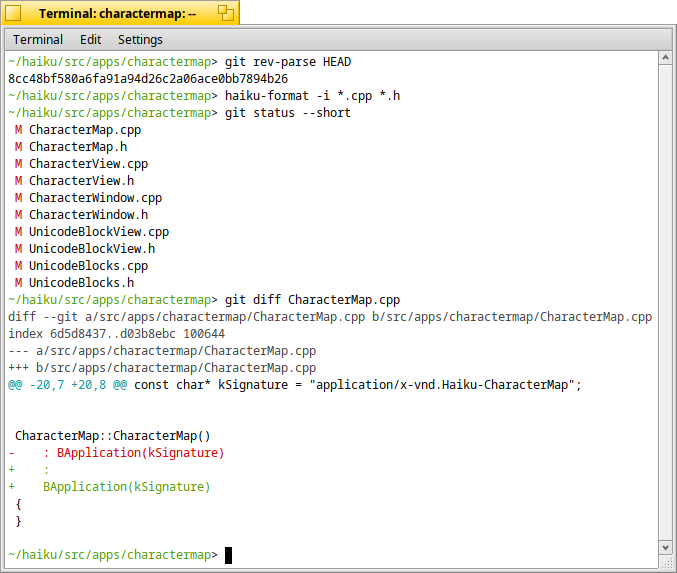Click the scrollbar down arrow

tap(666, 549)
